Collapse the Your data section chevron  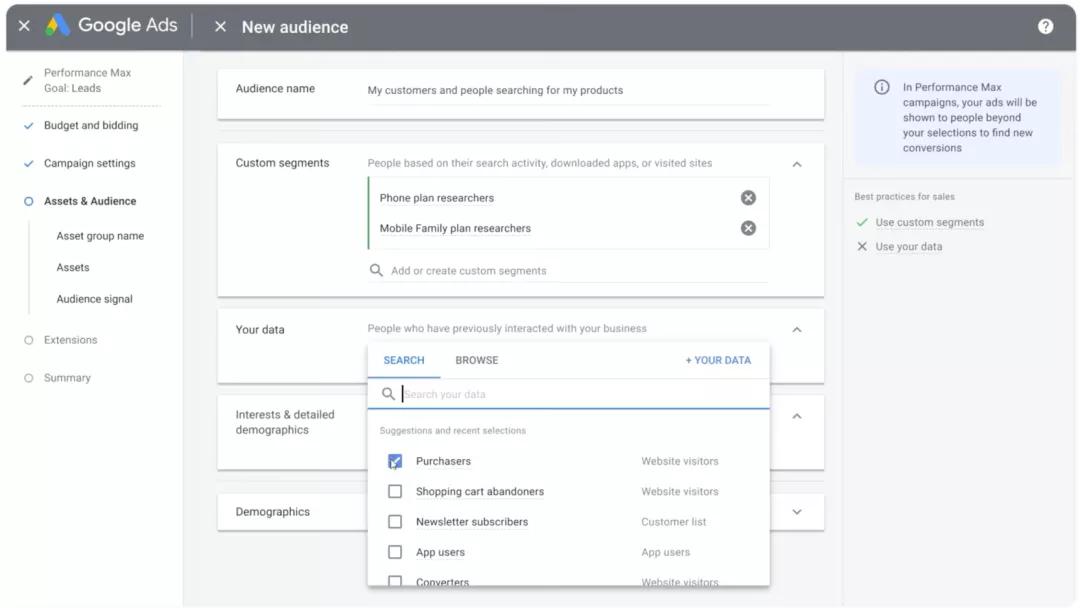pyautogui.click(x=797, y=330)
